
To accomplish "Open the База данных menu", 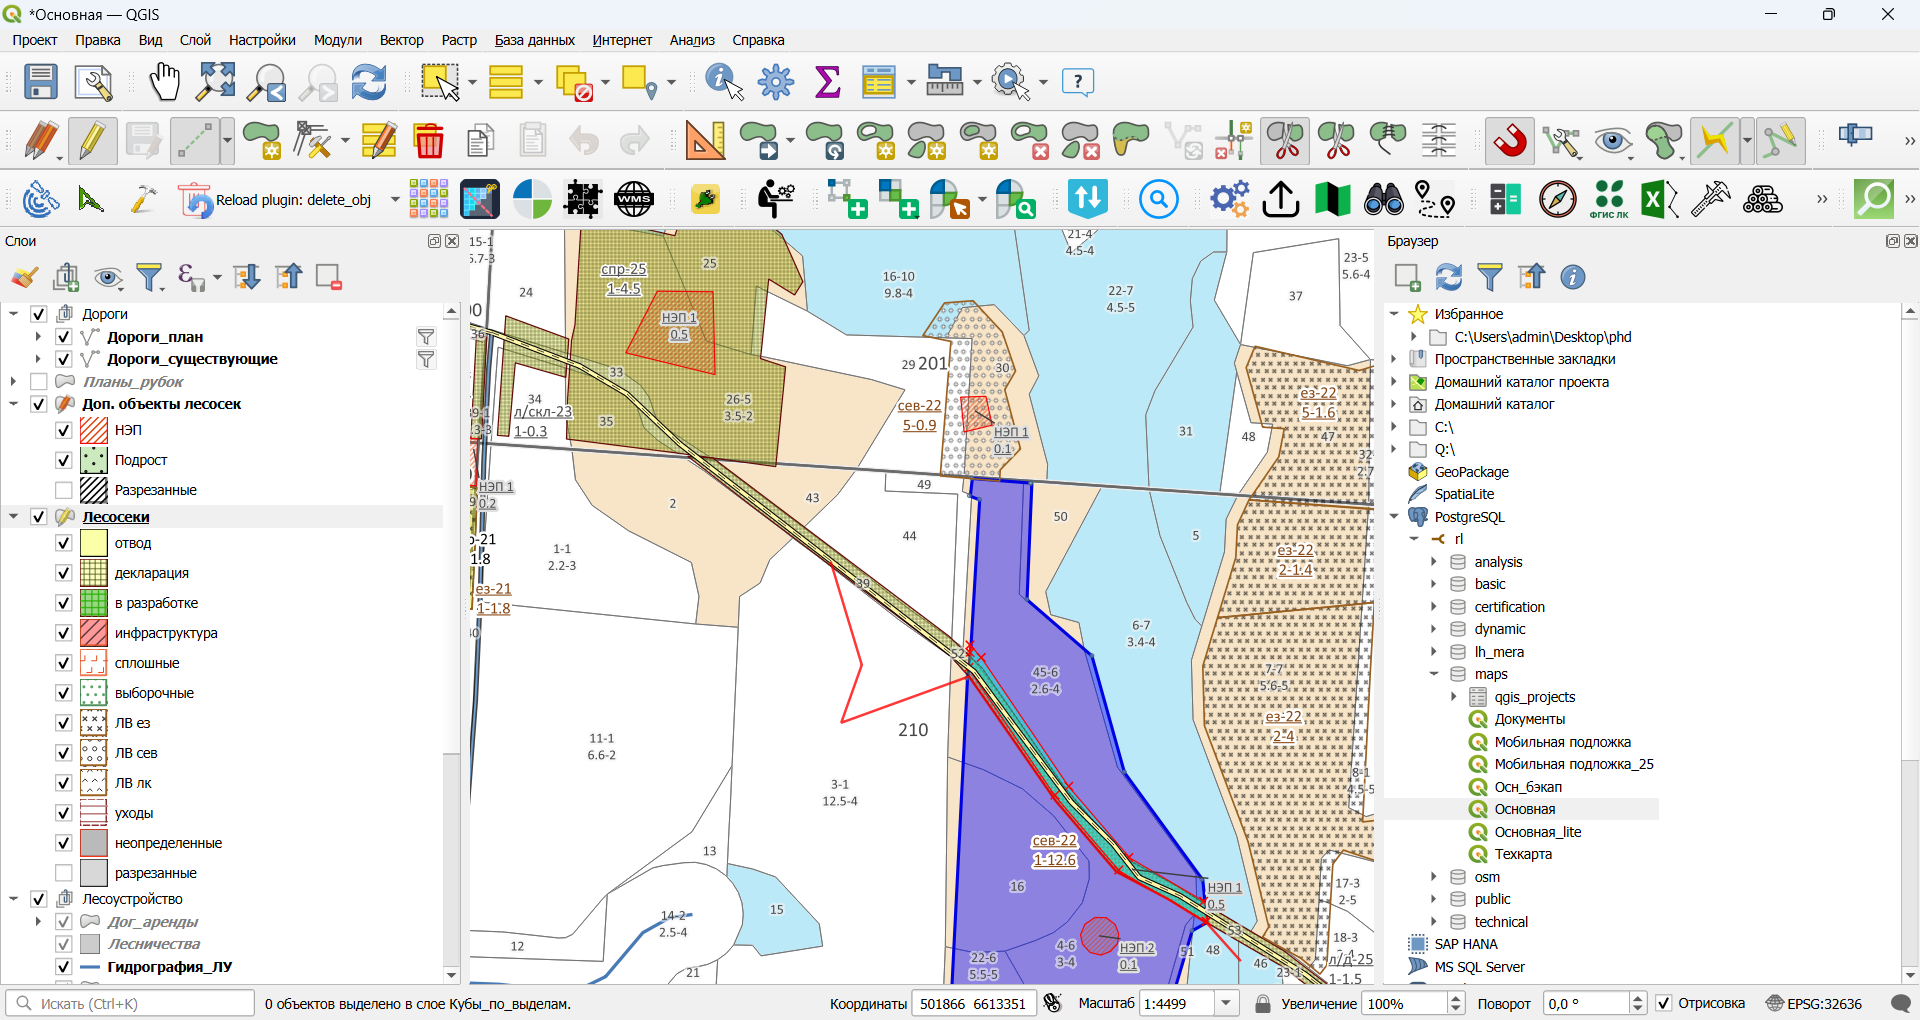I will 535,40.
